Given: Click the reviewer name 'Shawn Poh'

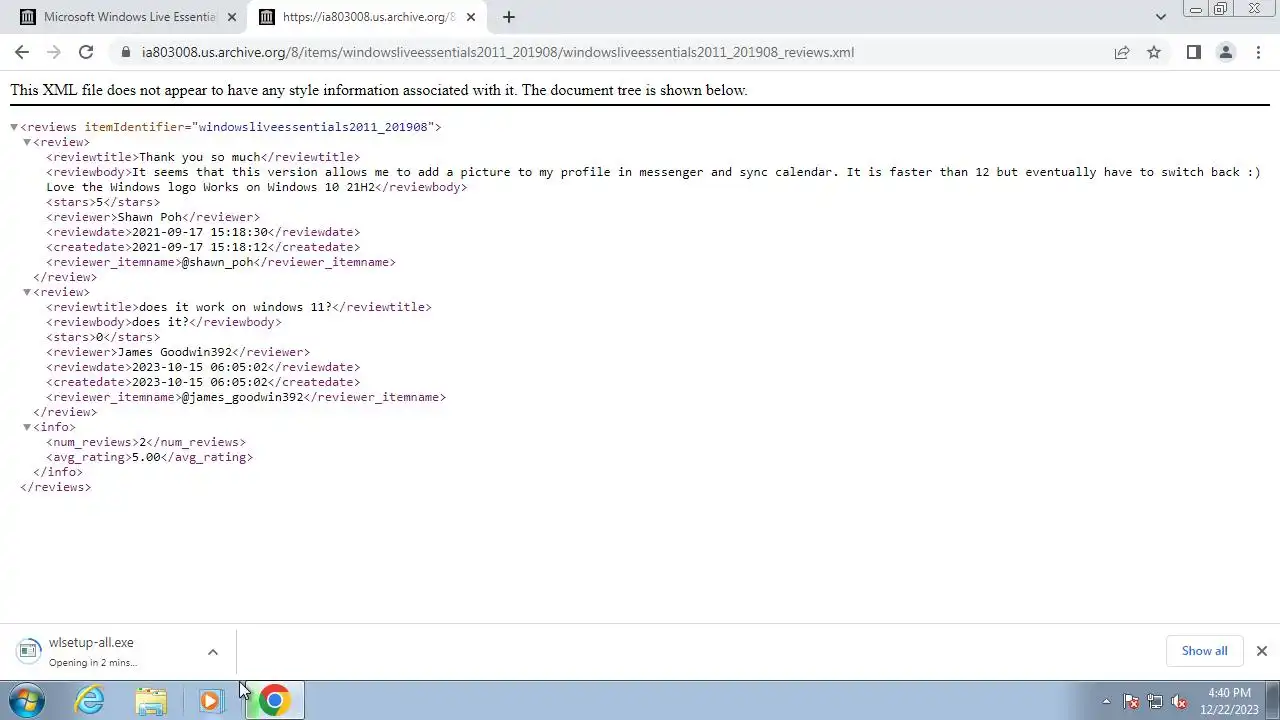Looking at the screenshot, I should point(150,217).
